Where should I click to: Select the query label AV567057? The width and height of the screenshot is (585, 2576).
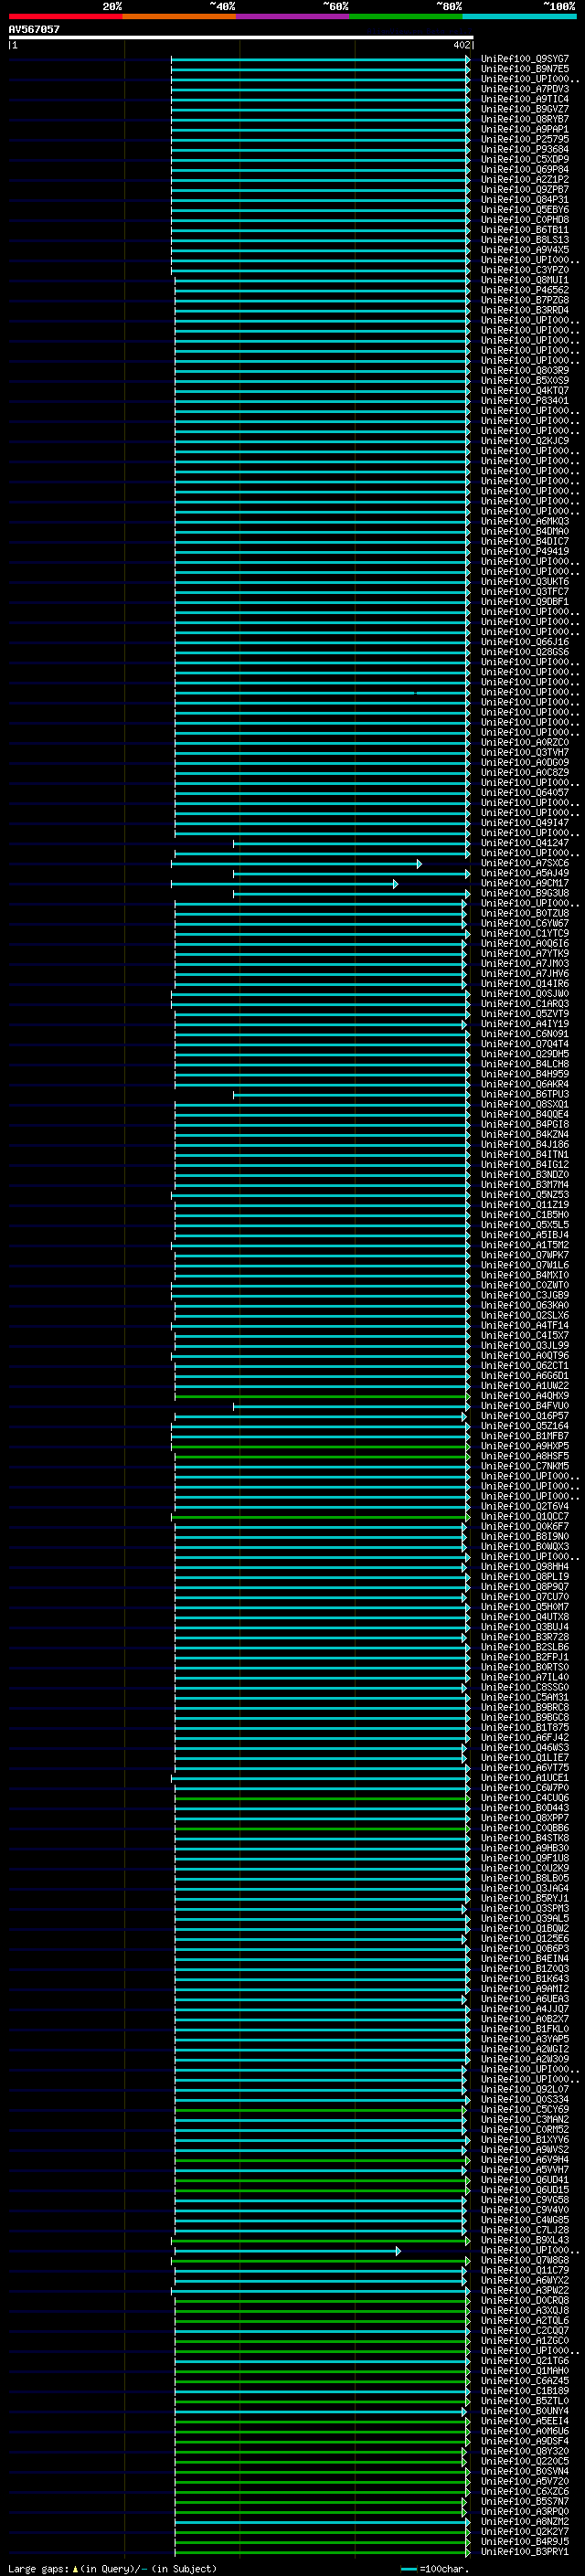coord(34,29)
